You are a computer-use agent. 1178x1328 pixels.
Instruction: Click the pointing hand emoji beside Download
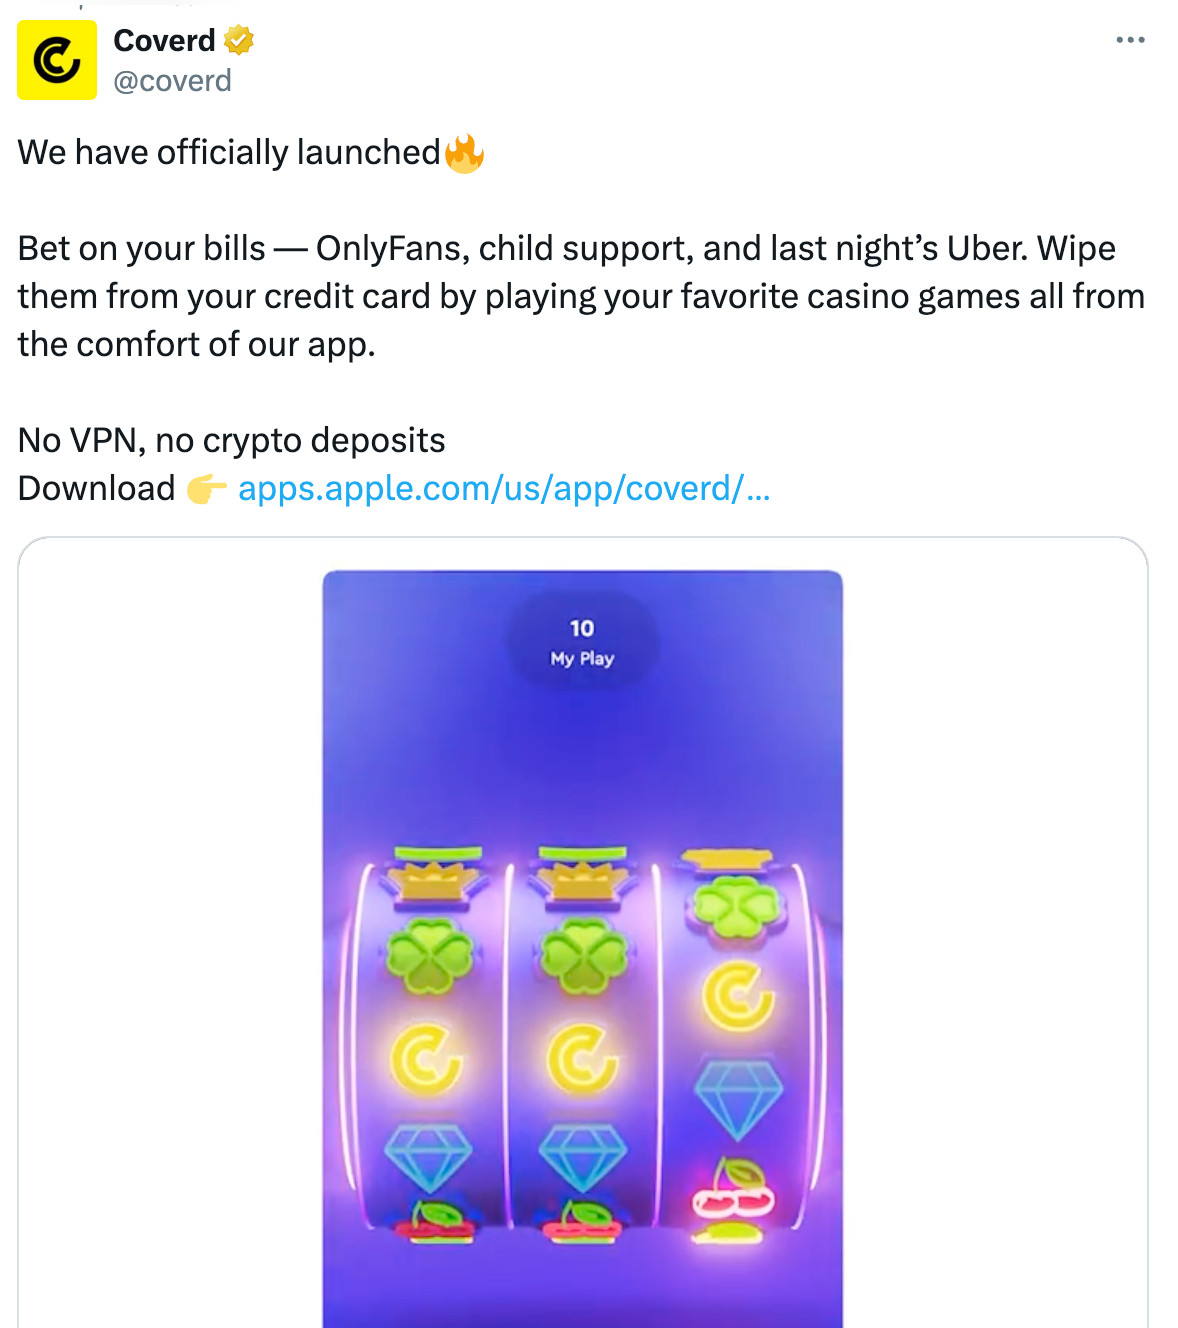206,489
